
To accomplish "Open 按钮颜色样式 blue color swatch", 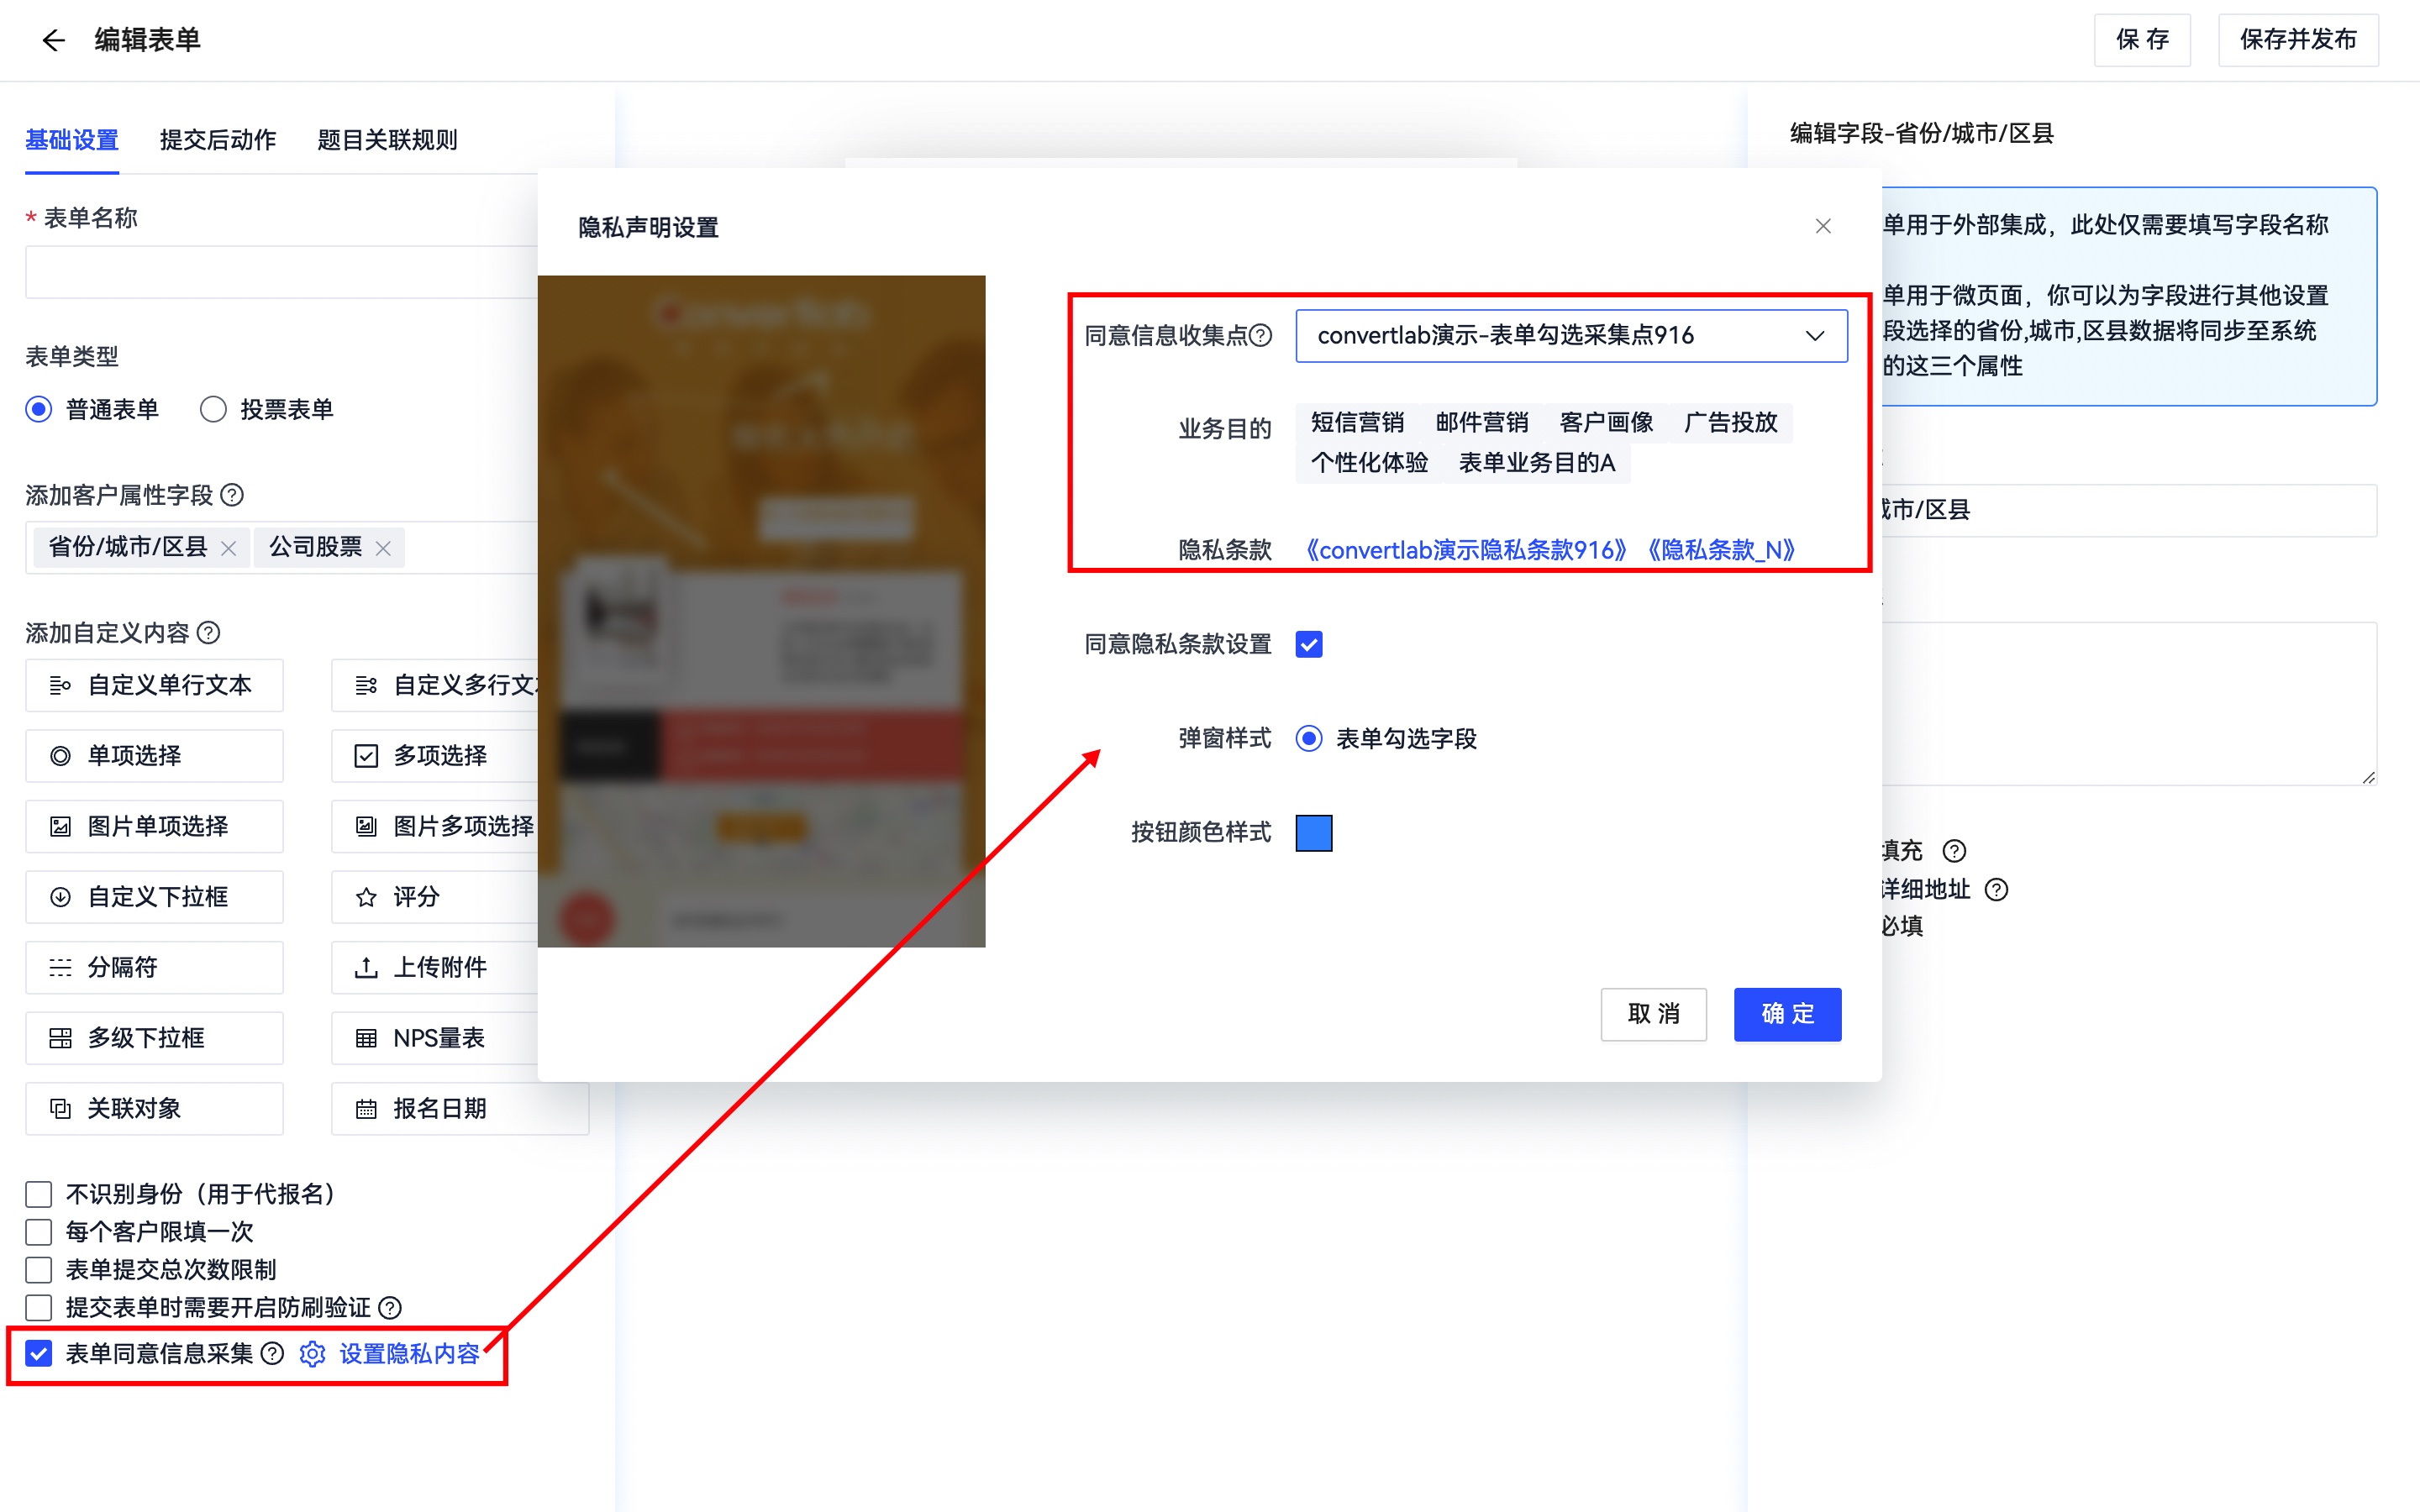I will point(1314,833).
